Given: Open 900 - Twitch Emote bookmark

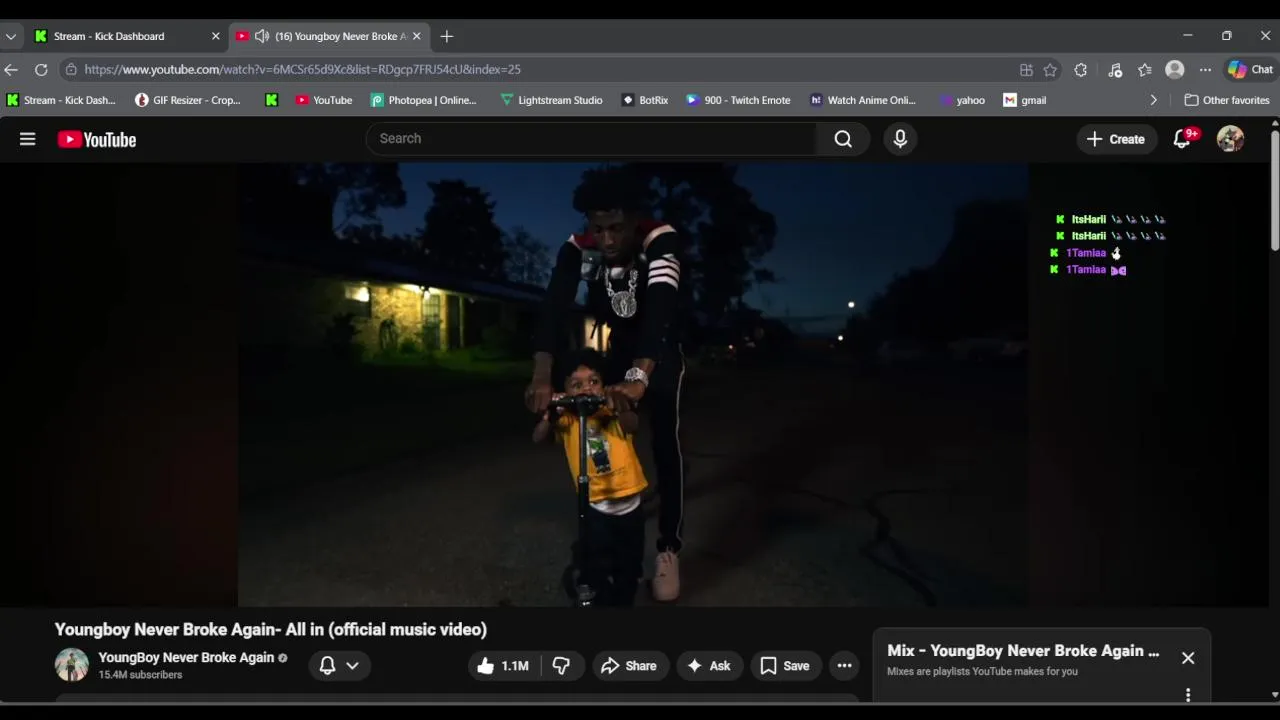Looking at the screenshot, I should [x=738, y=100].
